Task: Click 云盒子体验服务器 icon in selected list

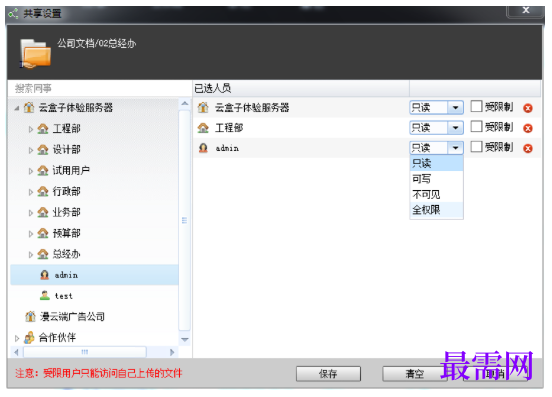Action: click(203, 107)
